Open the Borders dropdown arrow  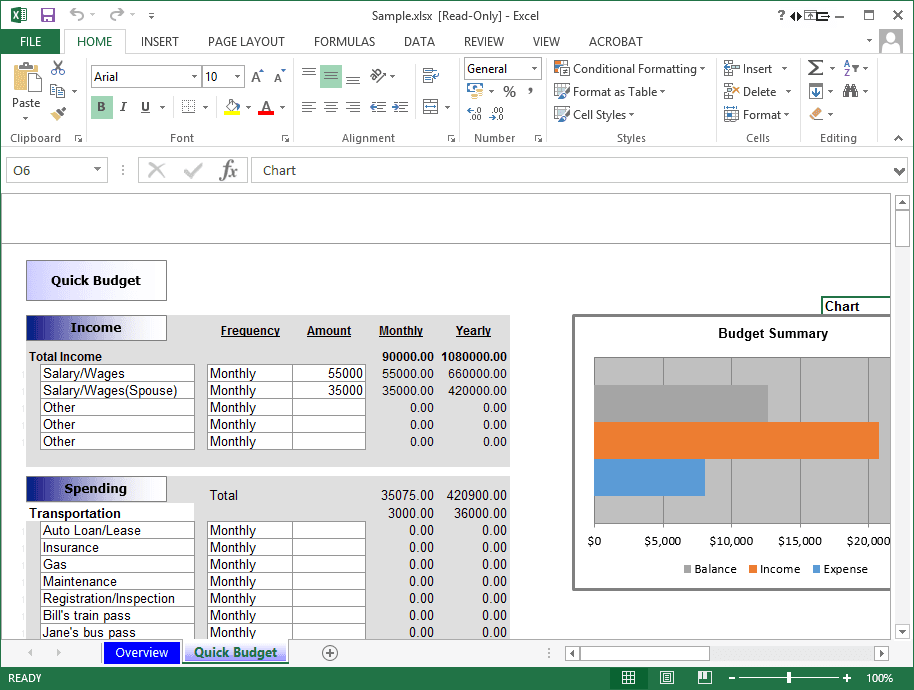(x=205, y=107)
